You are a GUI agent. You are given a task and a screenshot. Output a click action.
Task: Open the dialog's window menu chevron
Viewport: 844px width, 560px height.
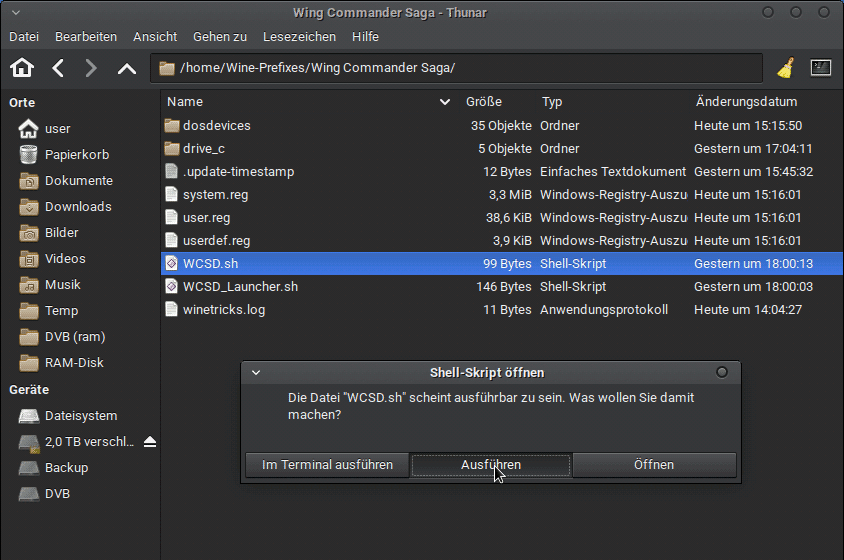click(256, 373)
